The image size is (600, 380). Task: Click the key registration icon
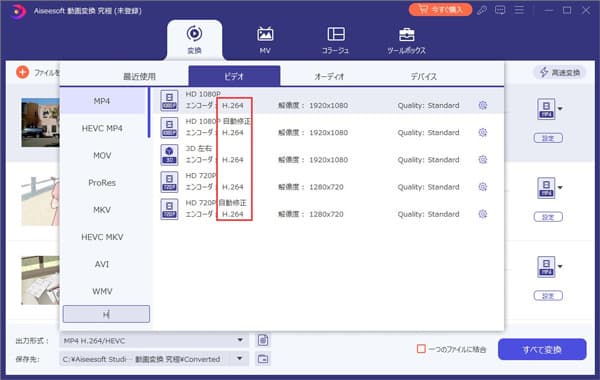482,10
